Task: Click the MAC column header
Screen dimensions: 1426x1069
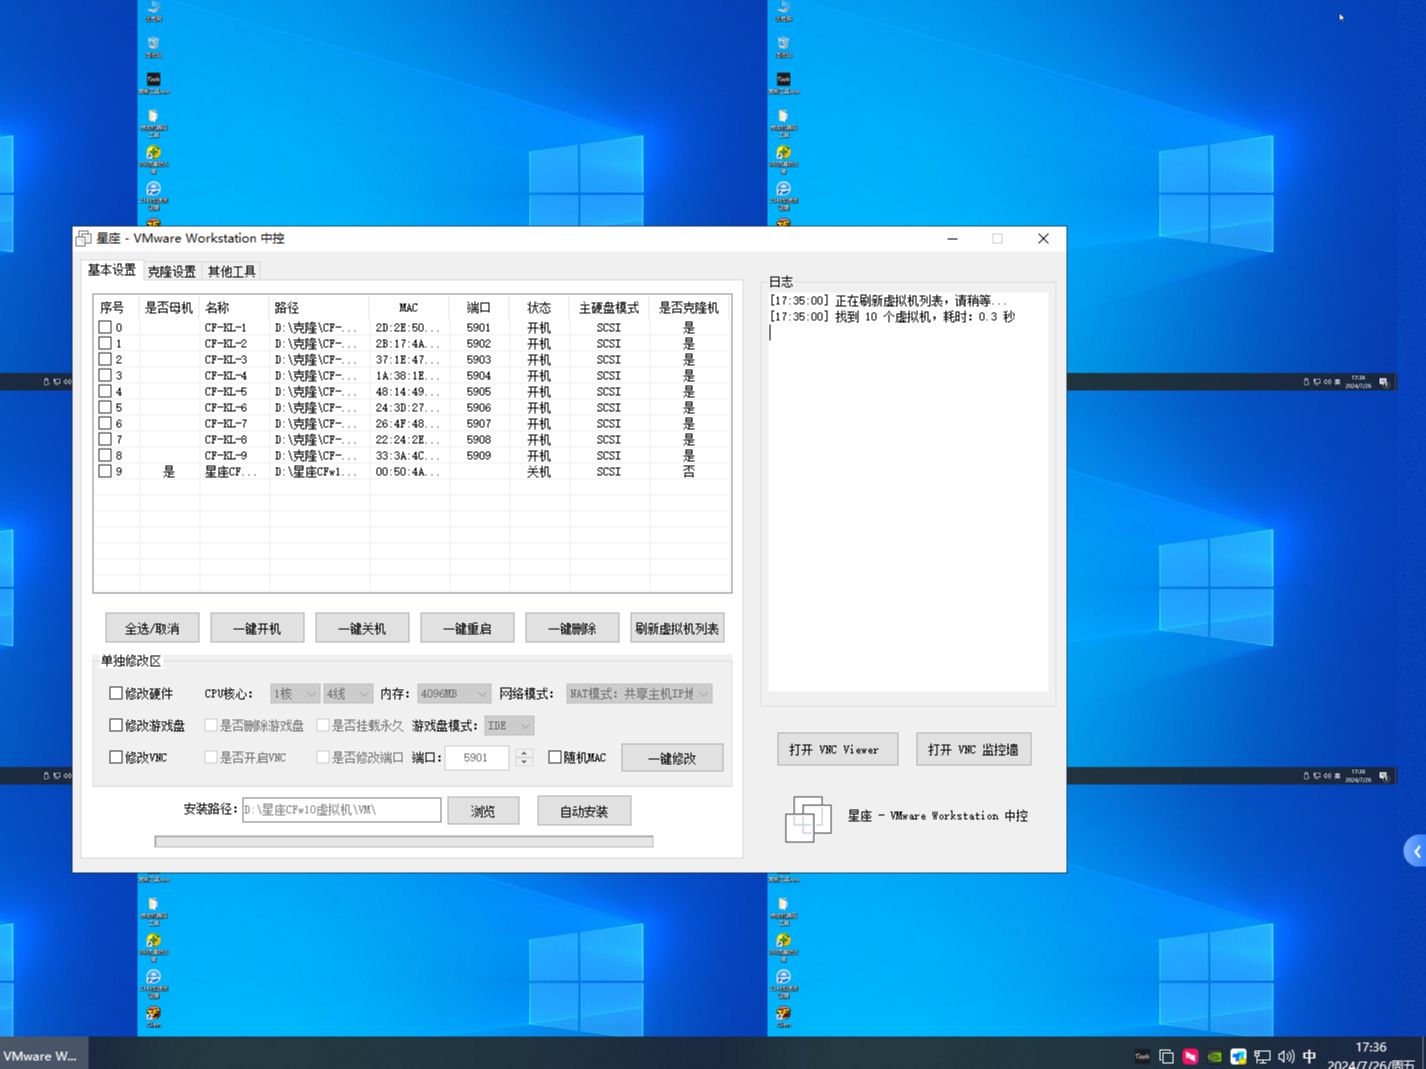Action: point(409,307)
